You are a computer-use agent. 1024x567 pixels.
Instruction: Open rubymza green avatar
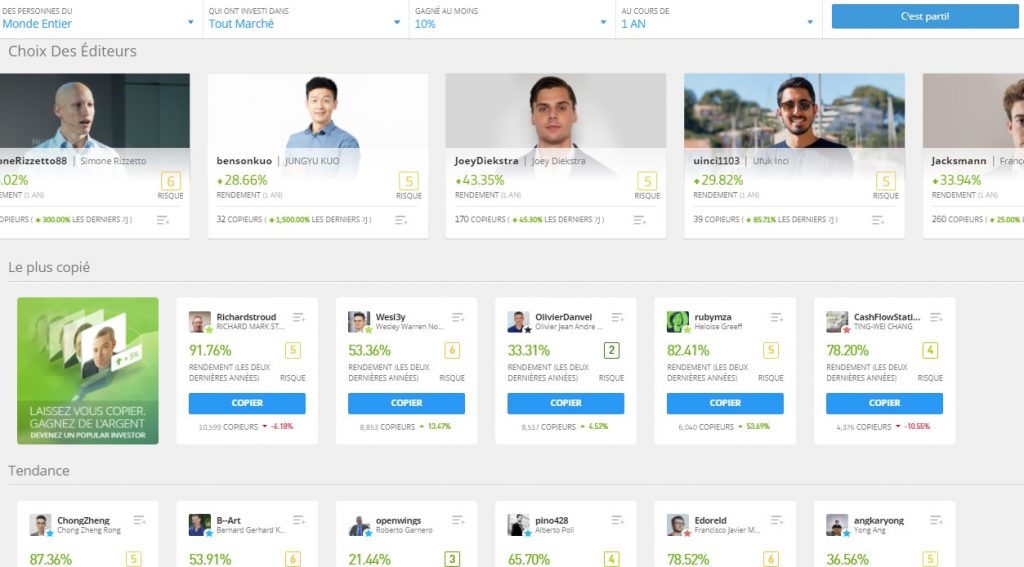(x=678, y=321)
